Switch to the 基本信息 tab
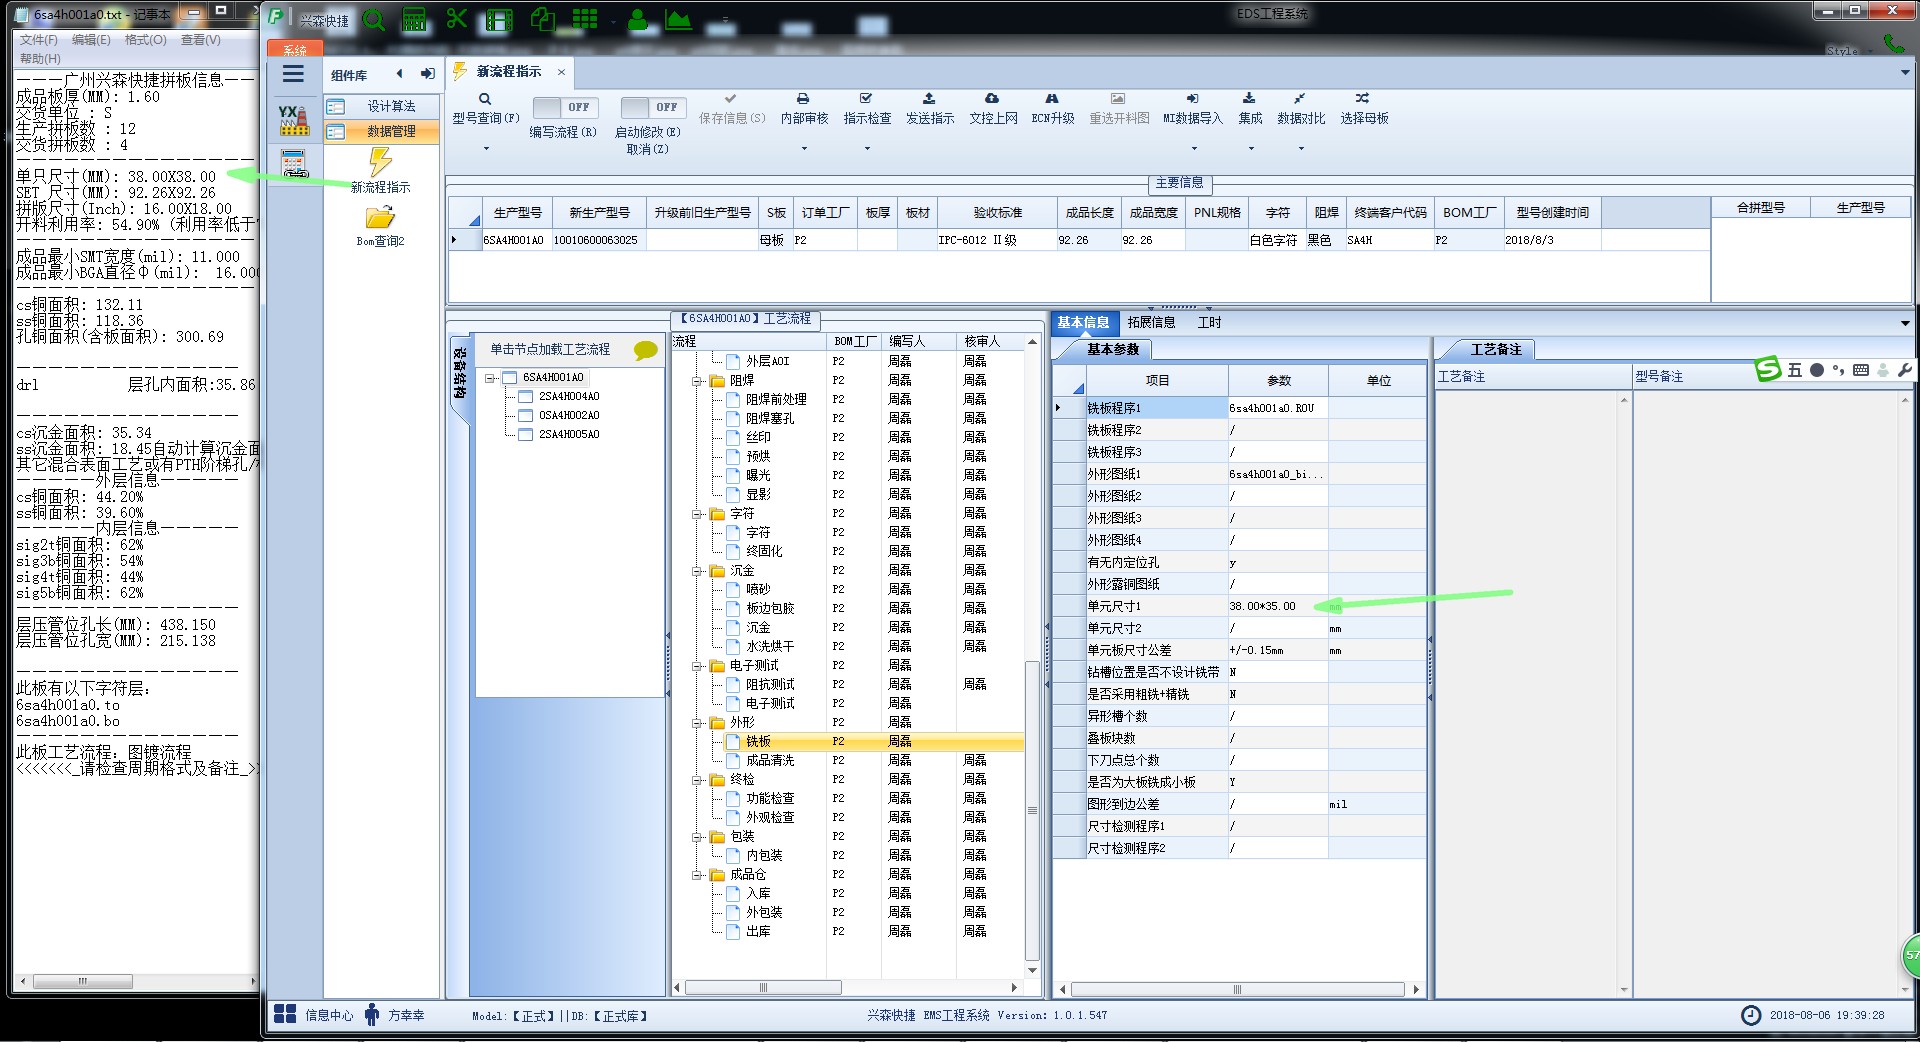Screen dimensions: 1920x1042 [x=1083, y=323]
